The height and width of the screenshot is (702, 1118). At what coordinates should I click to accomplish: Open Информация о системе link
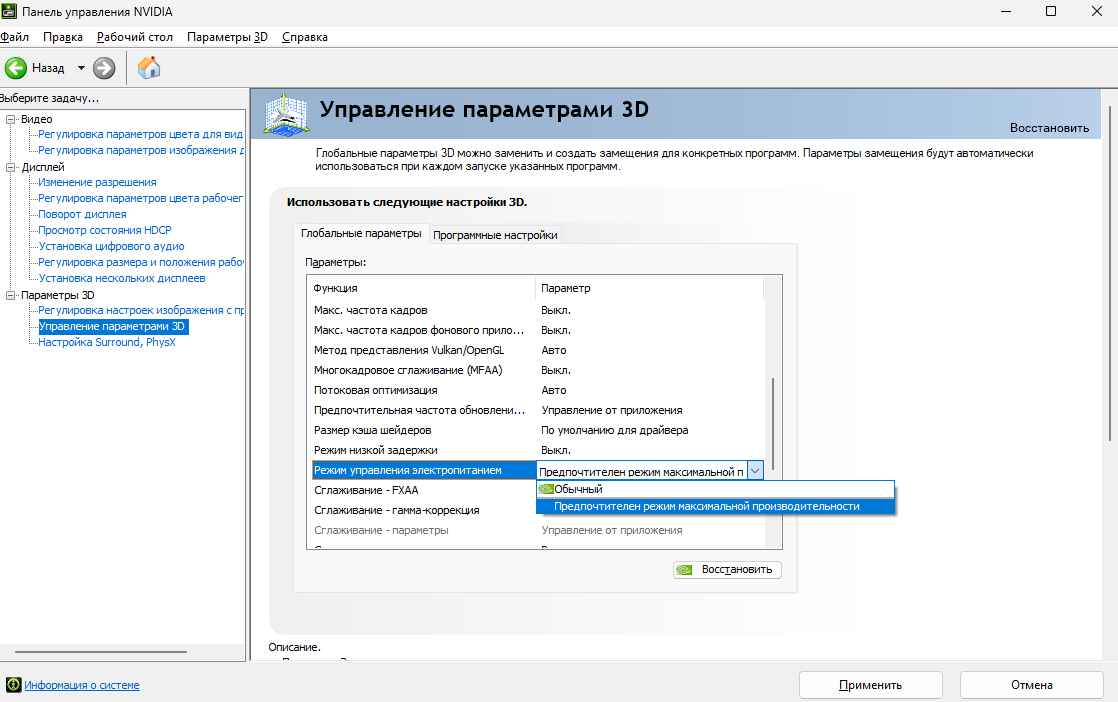coord(82,685)
